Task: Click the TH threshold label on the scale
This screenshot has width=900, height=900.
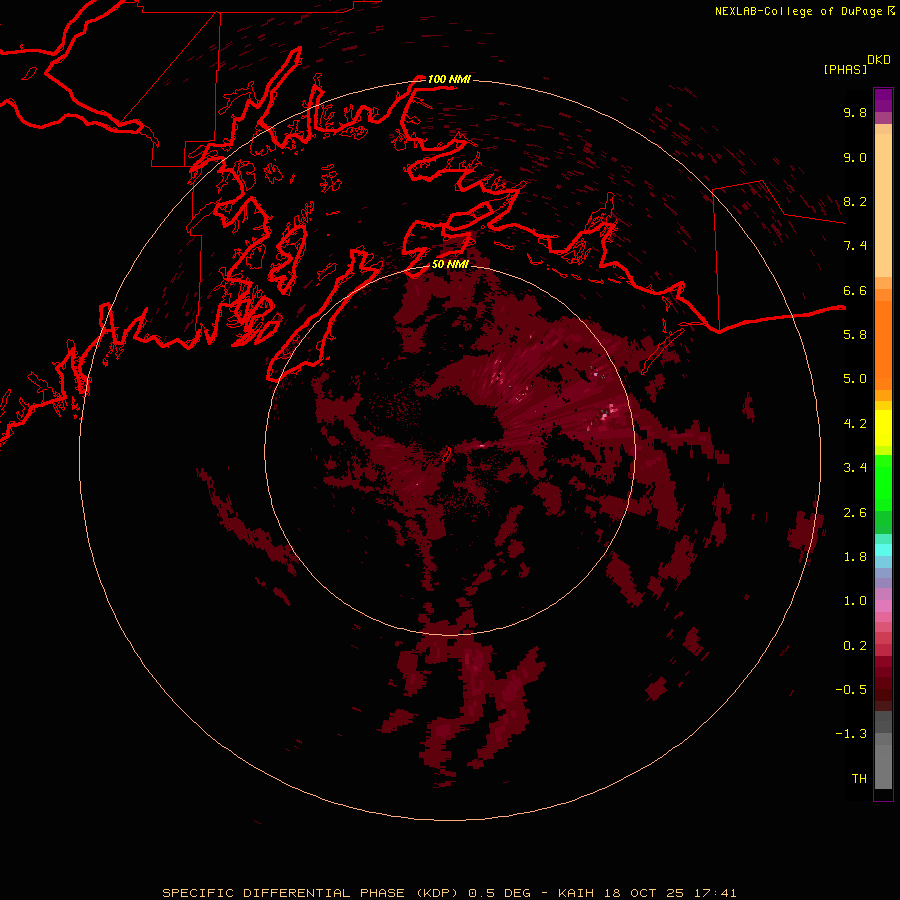Action: pos(859,779)
